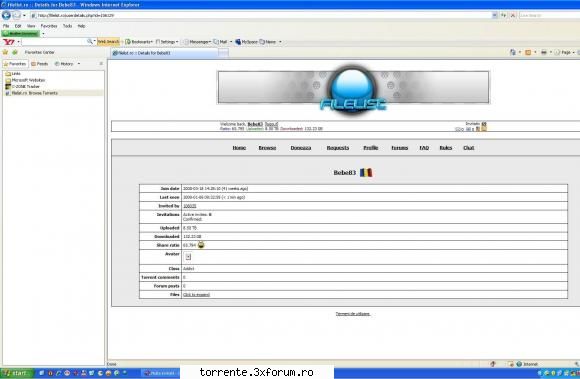Click the smiley icon beside Share ratio
The width and height of the screenshot is (580, 379).
201,245
